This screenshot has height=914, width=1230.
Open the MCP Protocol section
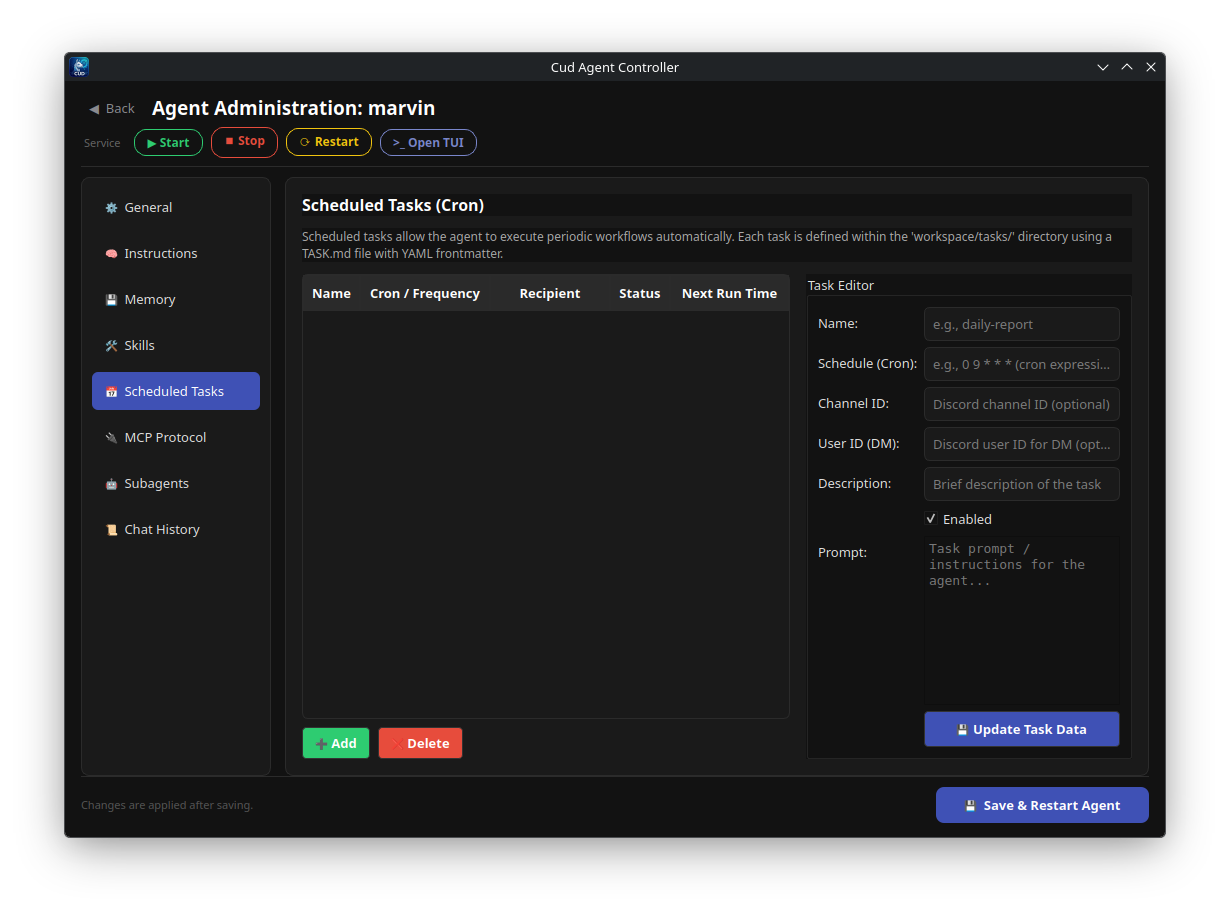point(176,437)
